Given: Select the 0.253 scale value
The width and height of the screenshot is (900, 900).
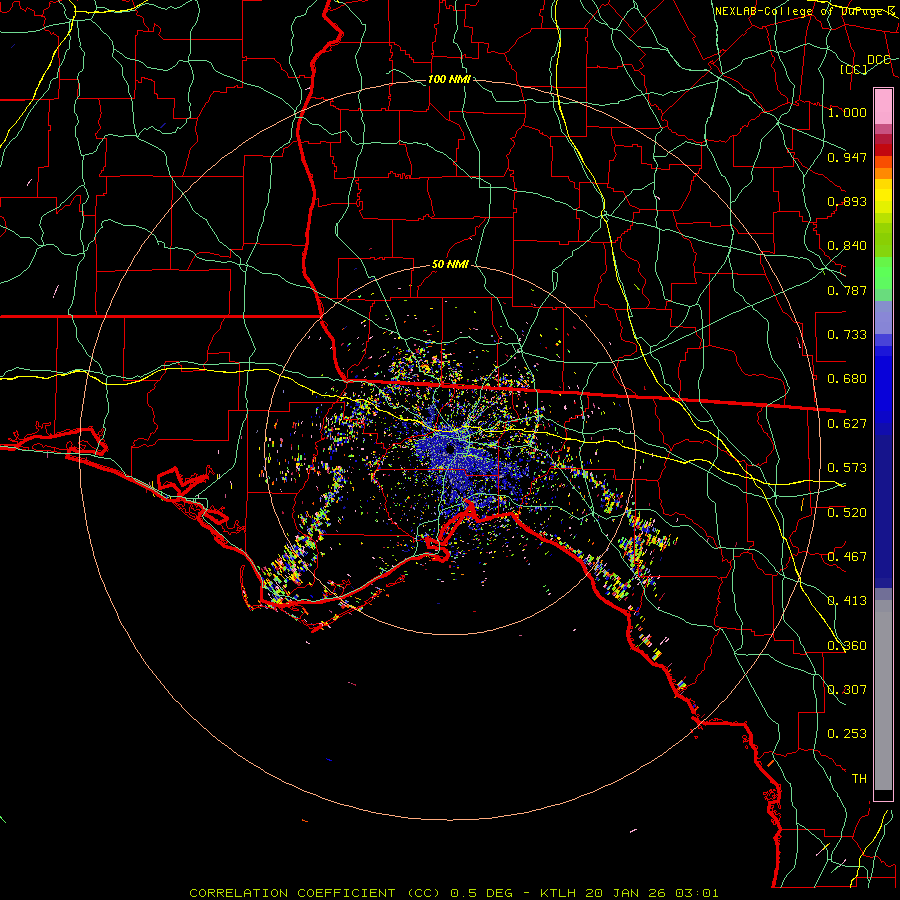Looking at the screenshot, I should (847, 734).
